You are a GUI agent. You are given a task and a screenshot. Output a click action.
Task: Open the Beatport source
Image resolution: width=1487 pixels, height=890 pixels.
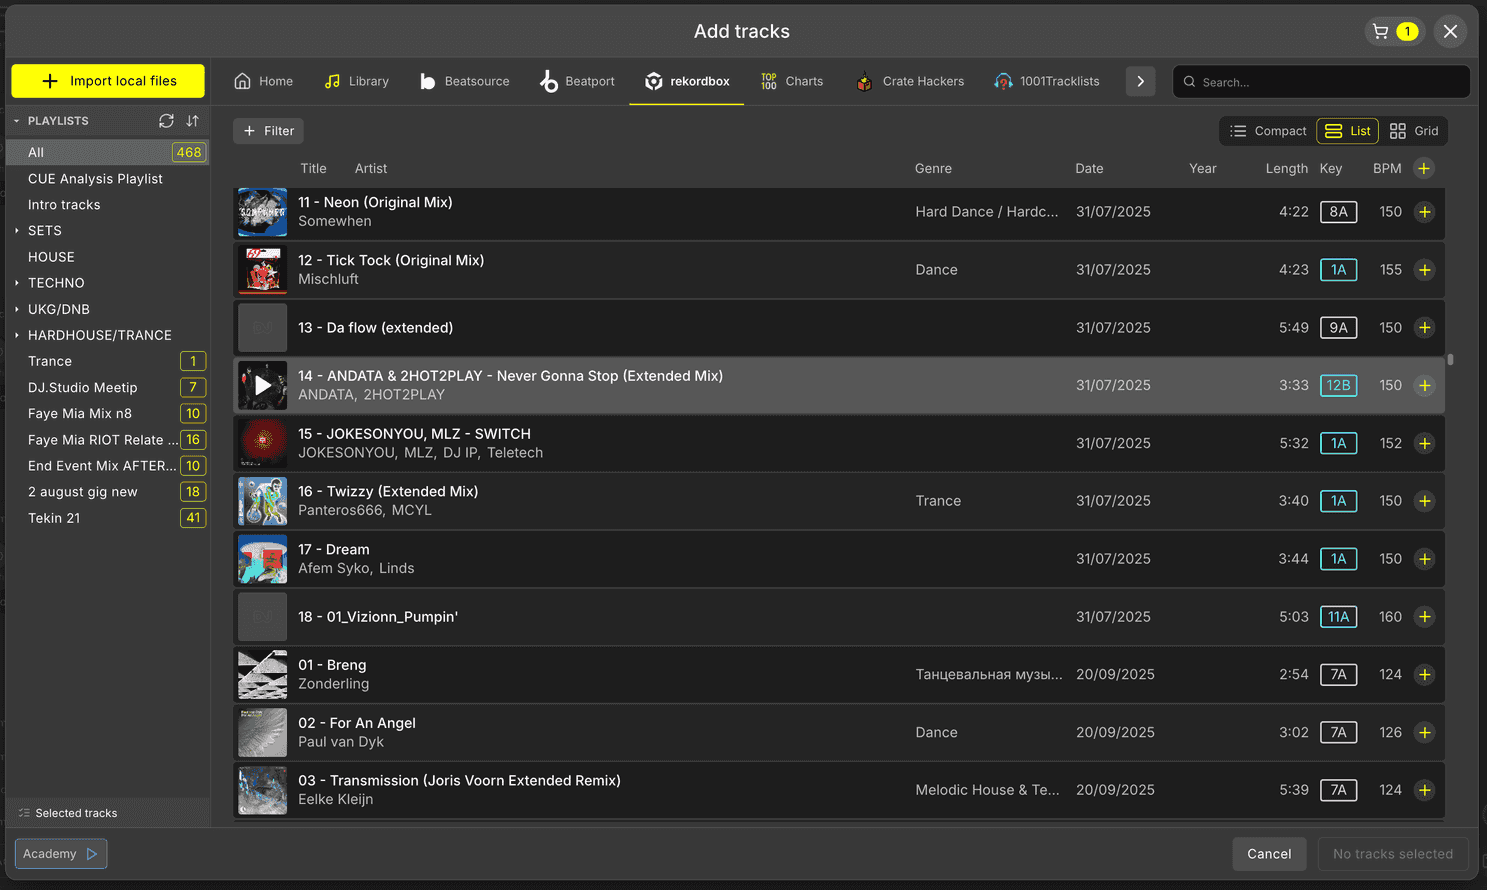(x=577, y=81)
